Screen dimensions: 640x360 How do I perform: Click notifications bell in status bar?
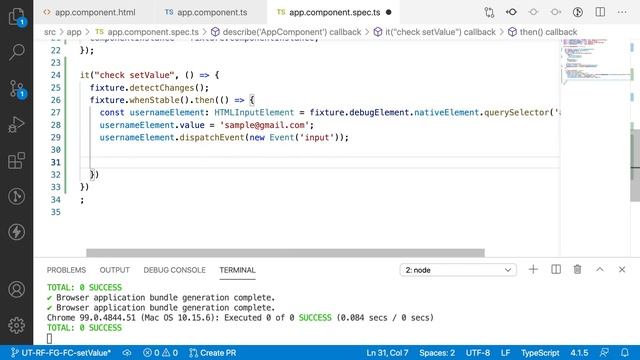pos(624,353)
